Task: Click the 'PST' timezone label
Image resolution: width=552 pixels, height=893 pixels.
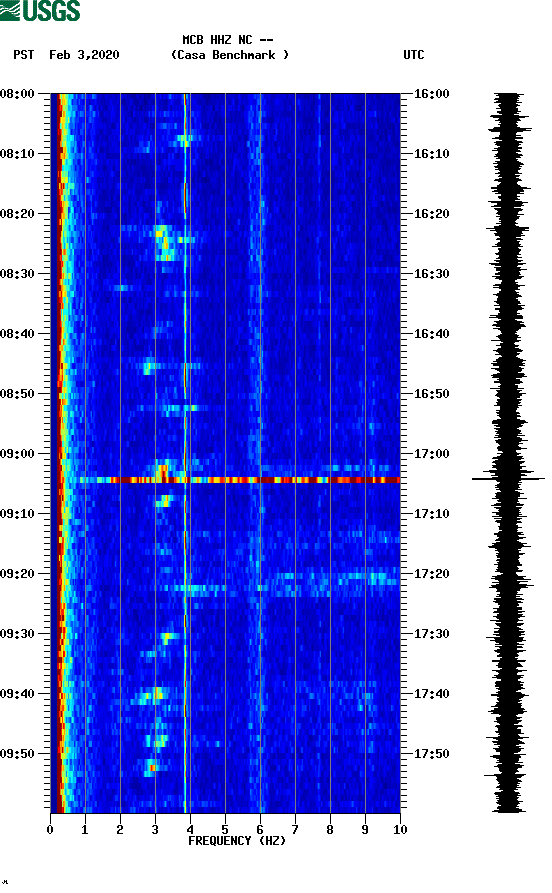Action: 23,55
